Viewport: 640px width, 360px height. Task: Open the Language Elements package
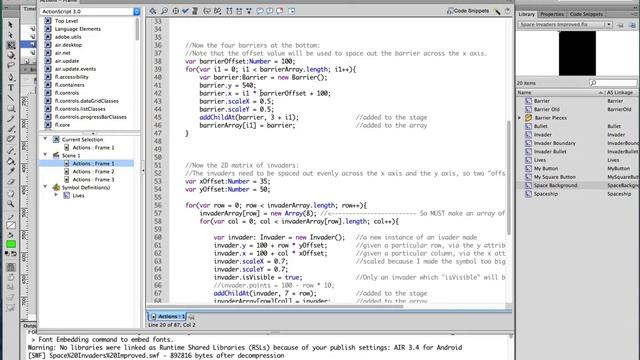click(78, 29)
